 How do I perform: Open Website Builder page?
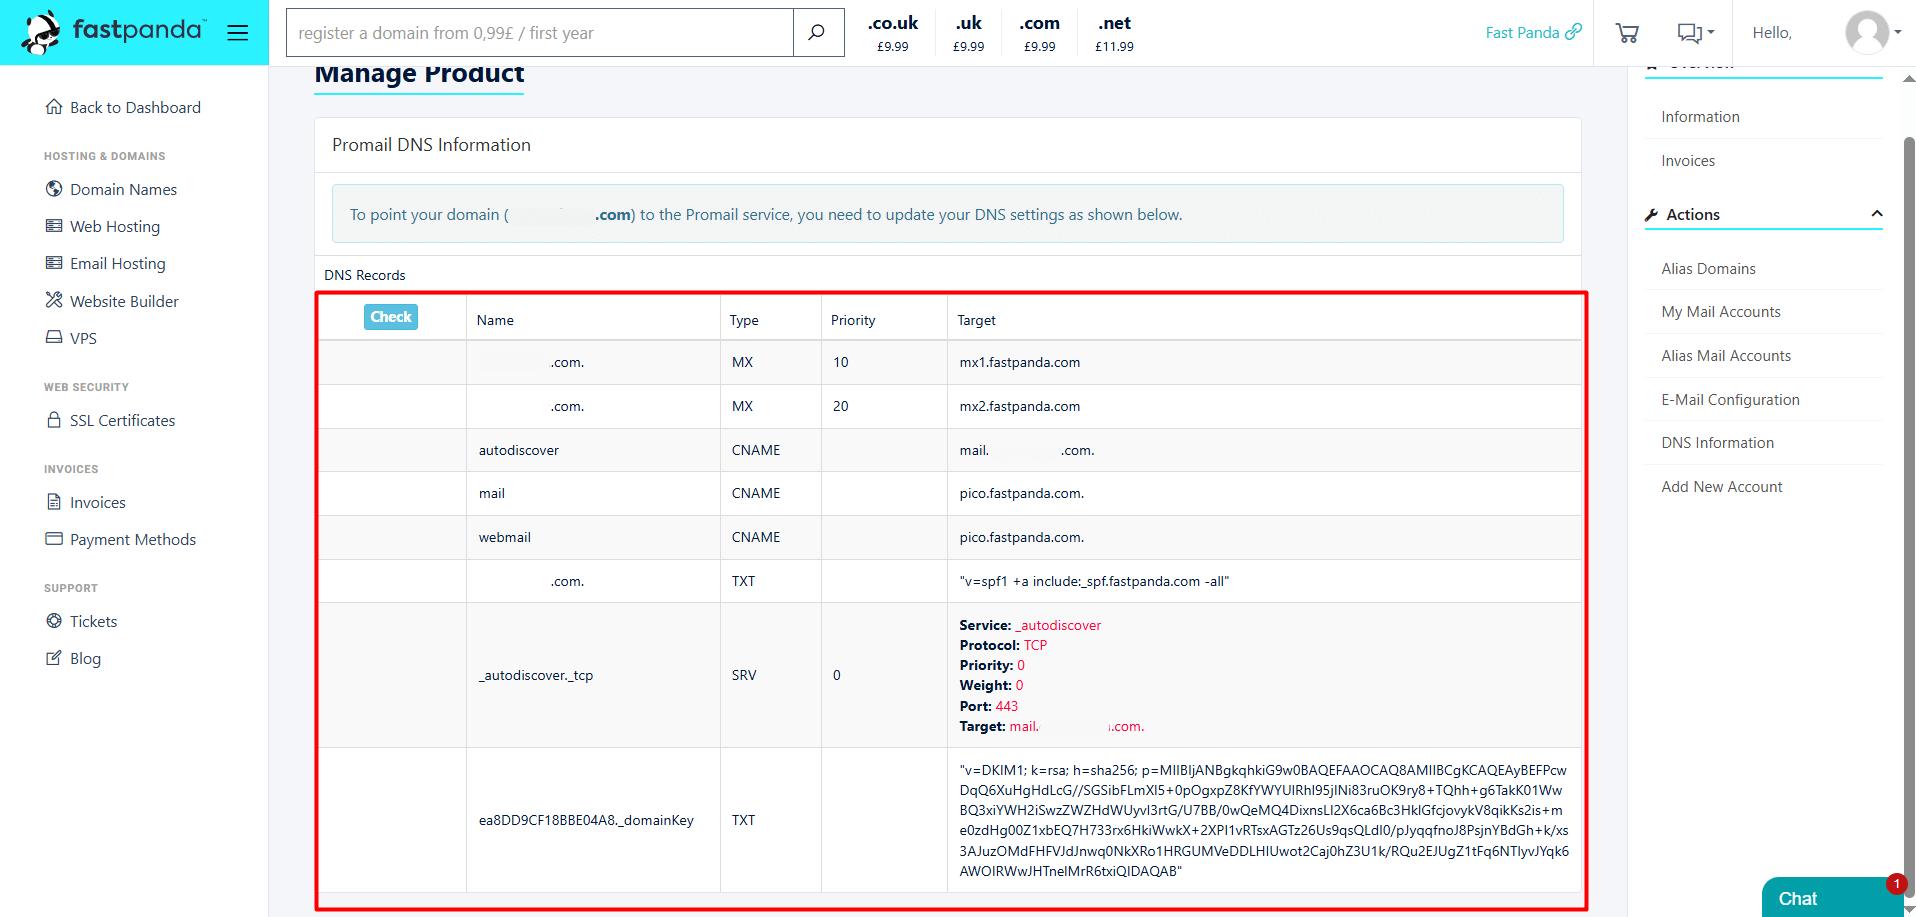click(124, 301)
